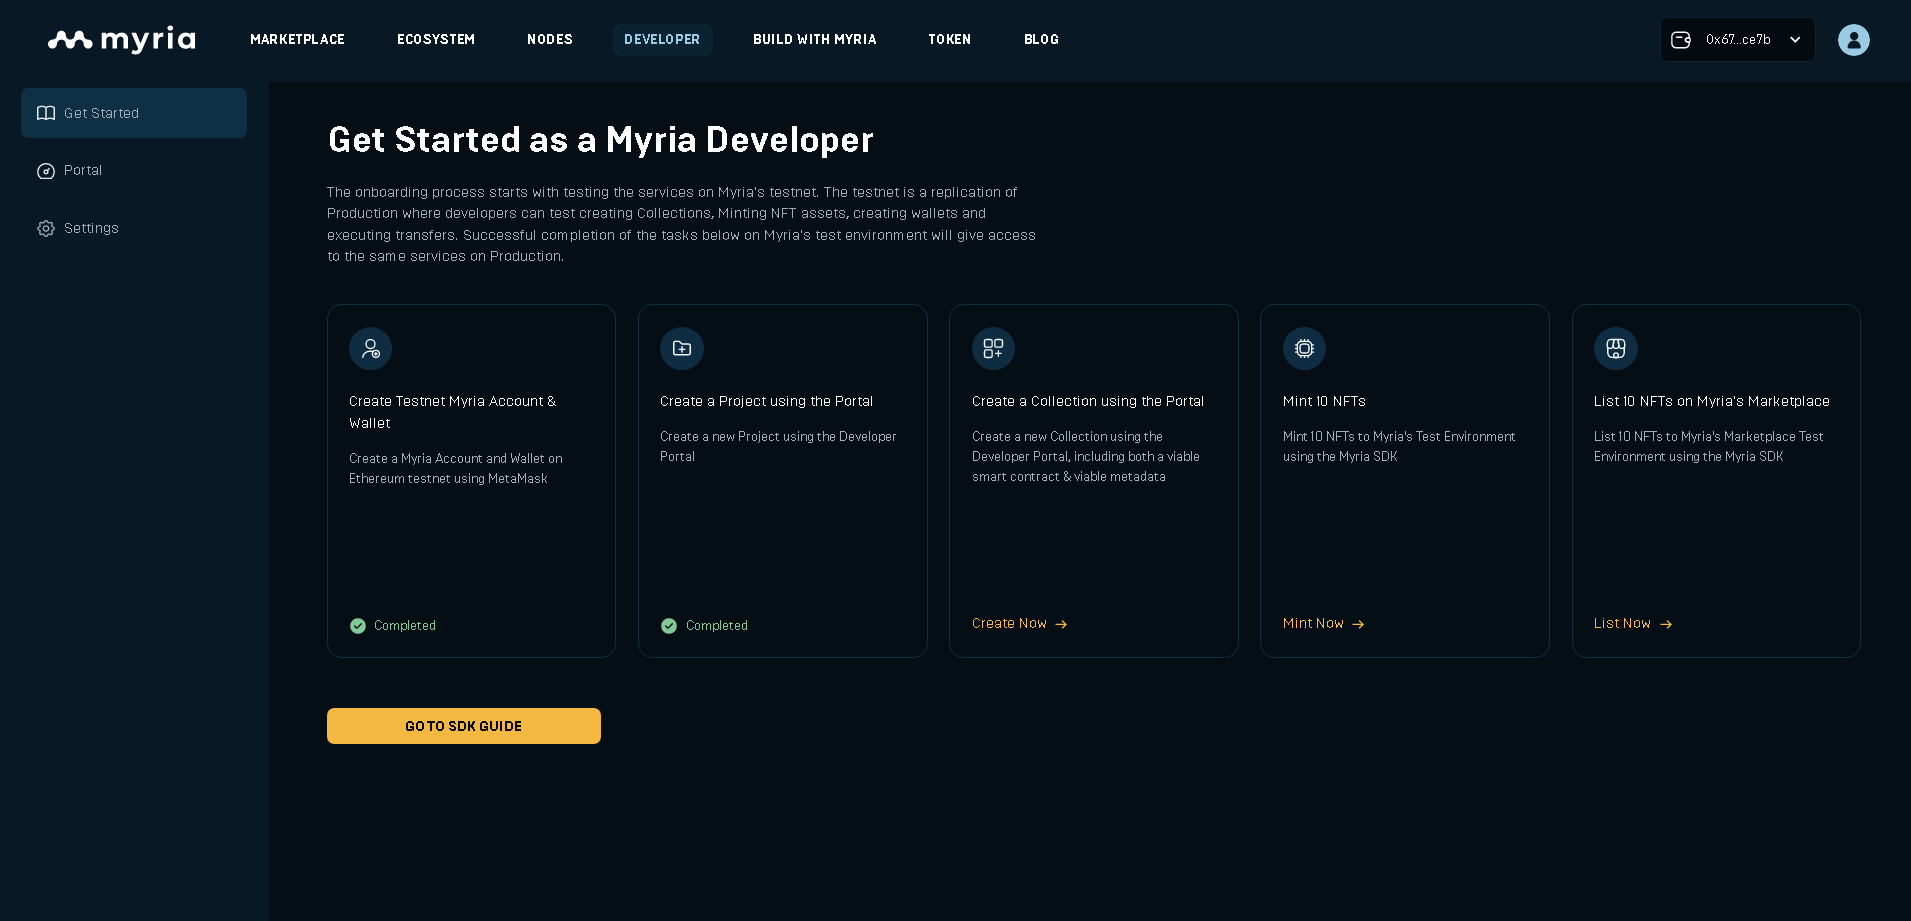Image resolution: width=1911 pixels, height=921 pixels.
Task: Open Build With Myria page
Action: click(x=815, y=40)
